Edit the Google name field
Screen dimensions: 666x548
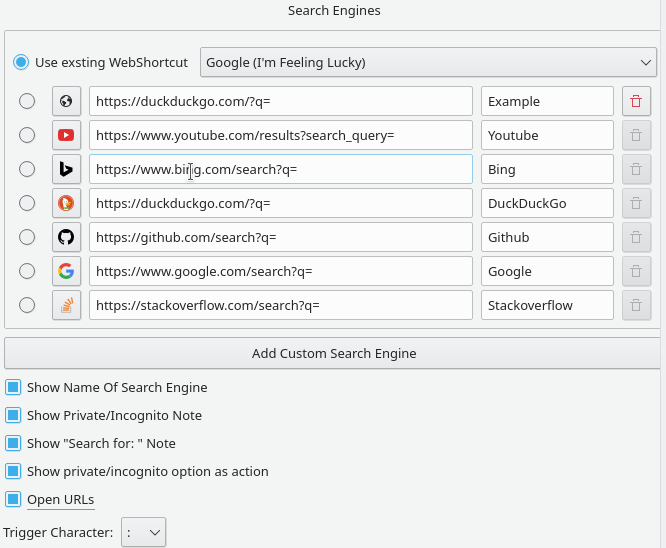tap(547, 271)
